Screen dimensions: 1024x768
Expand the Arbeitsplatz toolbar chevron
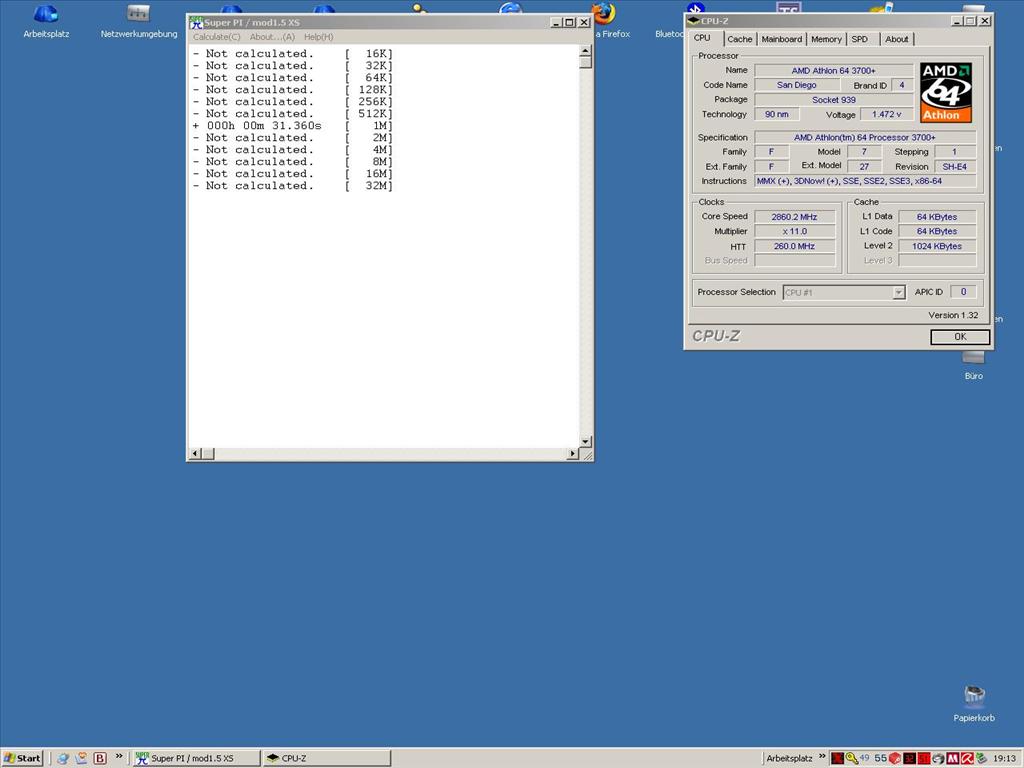pos(822,756)
